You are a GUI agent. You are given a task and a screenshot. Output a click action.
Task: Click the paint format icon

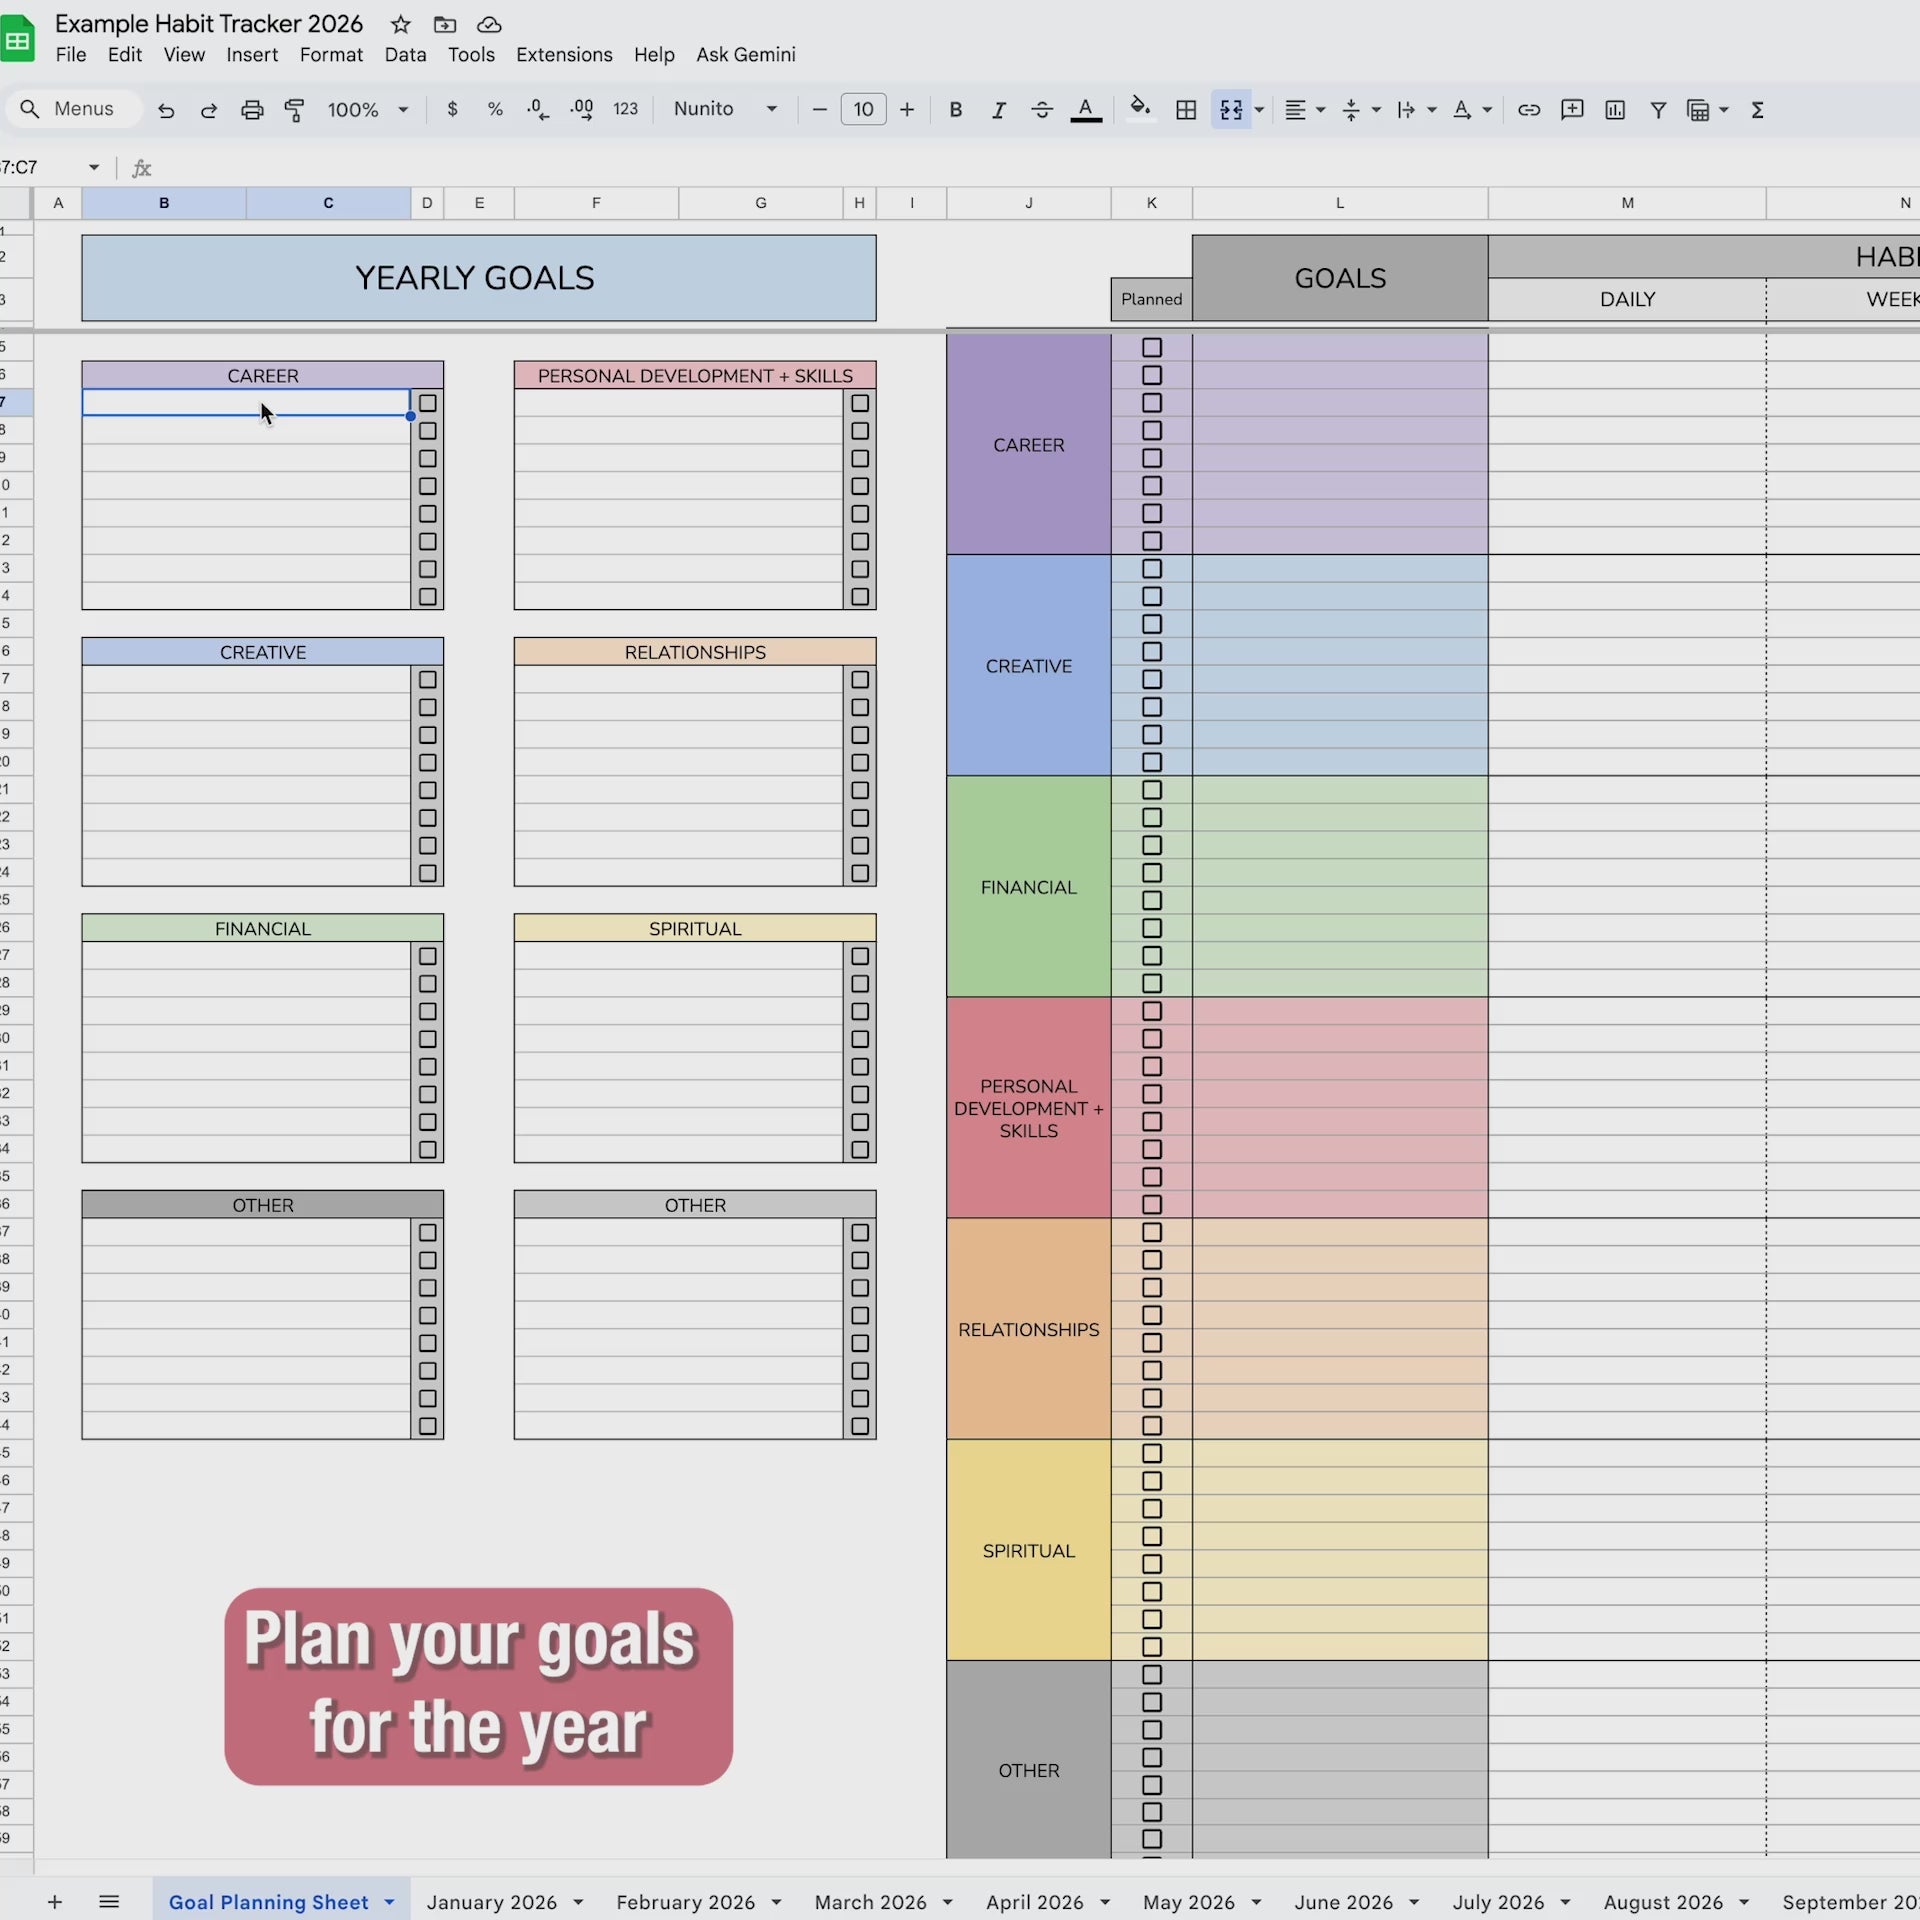294,110
